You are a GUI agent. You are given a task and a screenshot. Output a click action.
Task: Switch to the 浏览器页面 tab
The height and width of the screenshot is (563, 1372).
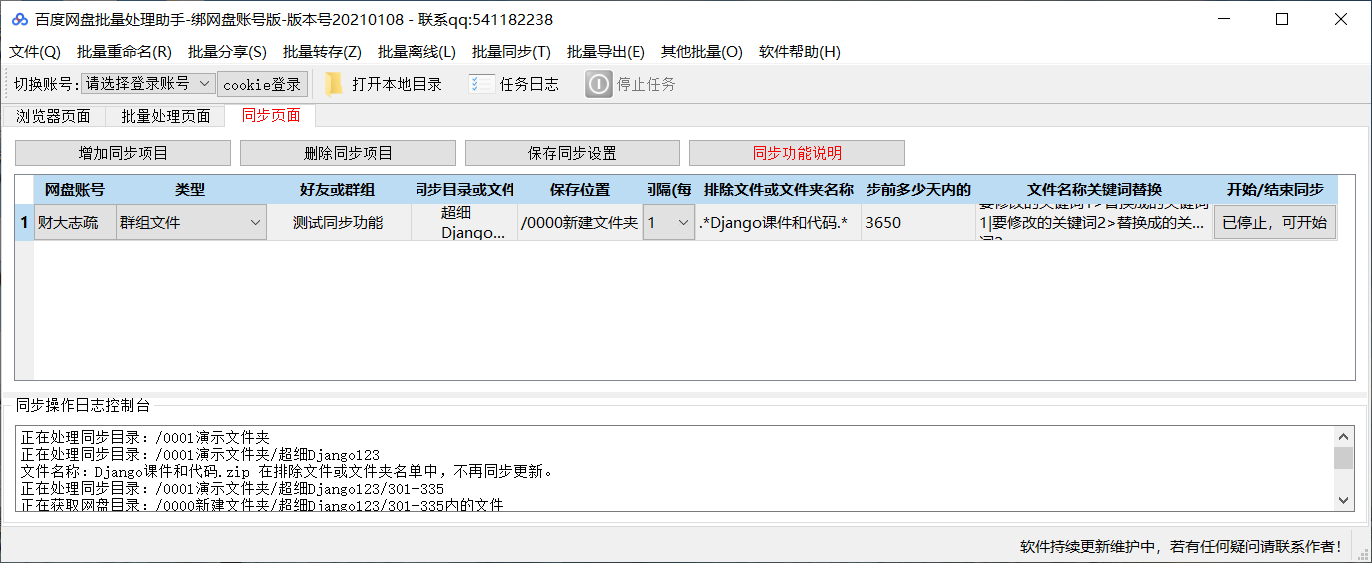(54, 116)
